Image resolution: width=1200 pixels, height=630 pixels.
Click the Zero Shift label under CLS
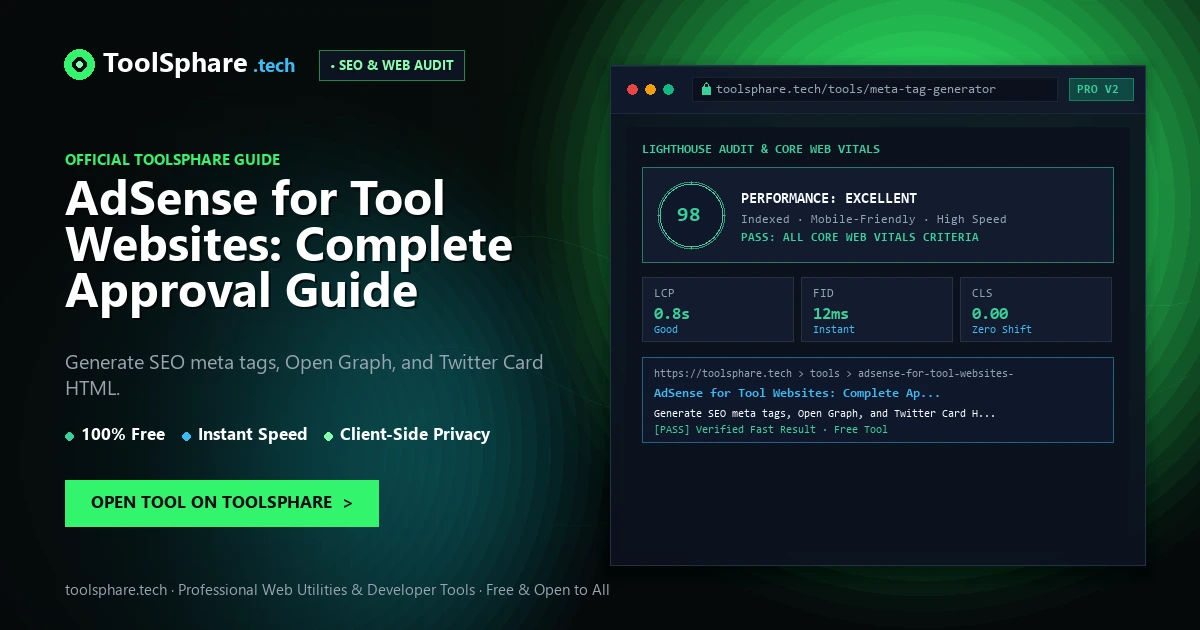pyautogui.click(x=1002, y=329)
